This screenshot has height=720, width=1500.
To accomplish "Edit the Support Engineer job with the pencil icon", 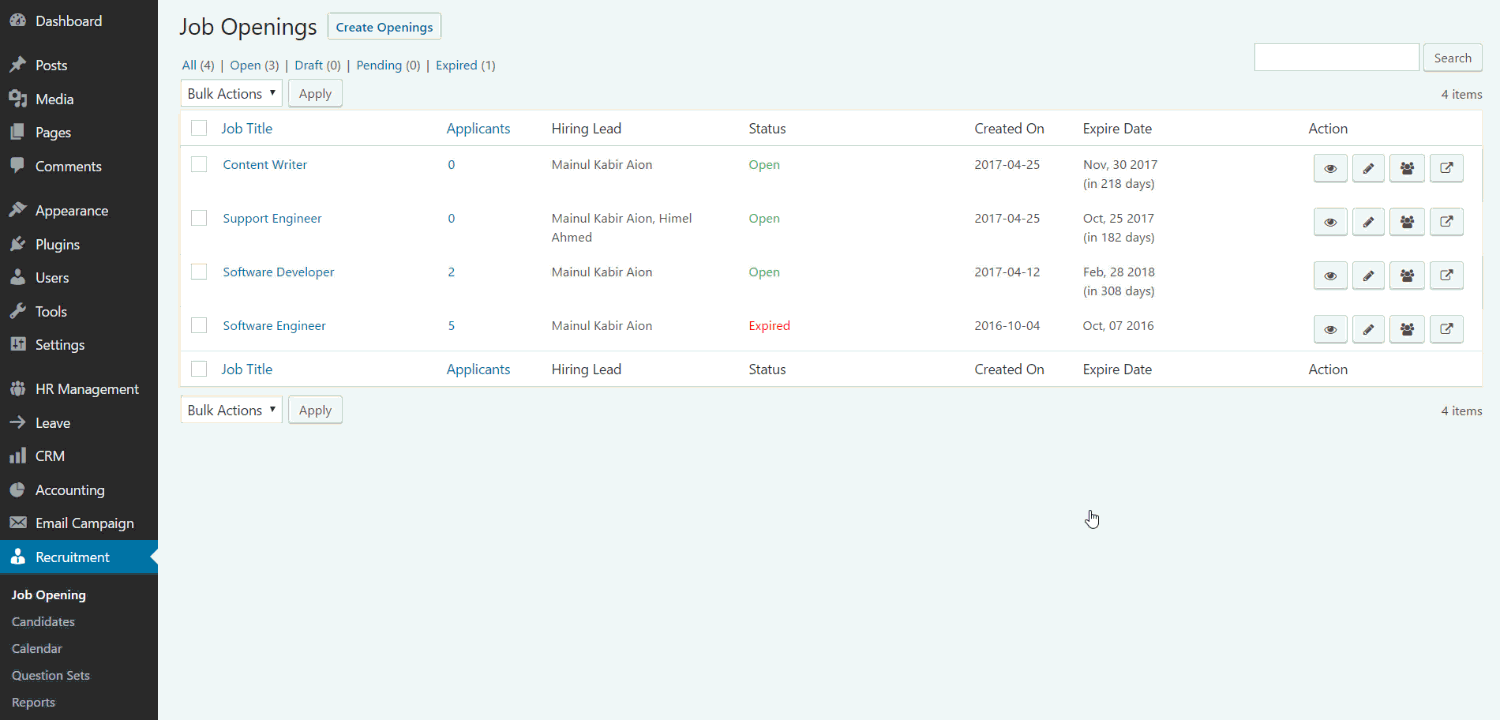I will tap(1368, 221).
